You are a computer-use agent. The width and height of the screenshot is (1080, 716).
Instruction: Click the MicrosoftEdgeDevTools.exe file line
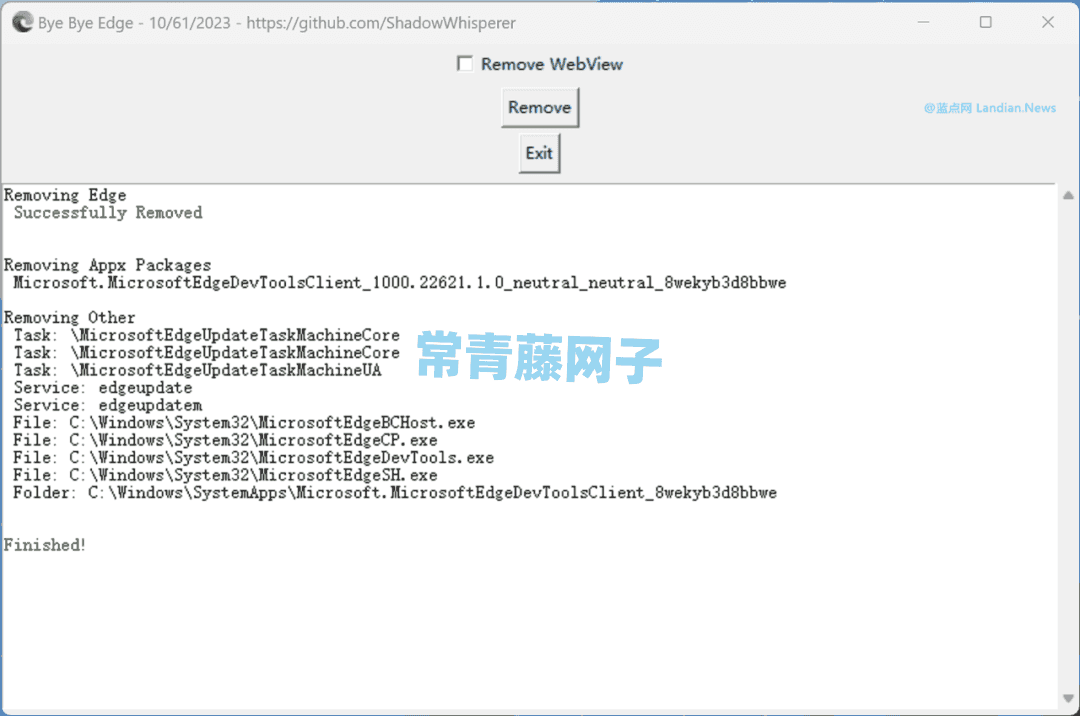click(x=253, y=458)
